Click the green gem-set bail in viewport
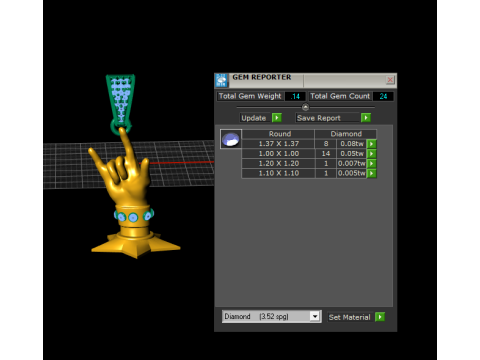Viewport: 480px width, 360px height. [x=120, y=103]
